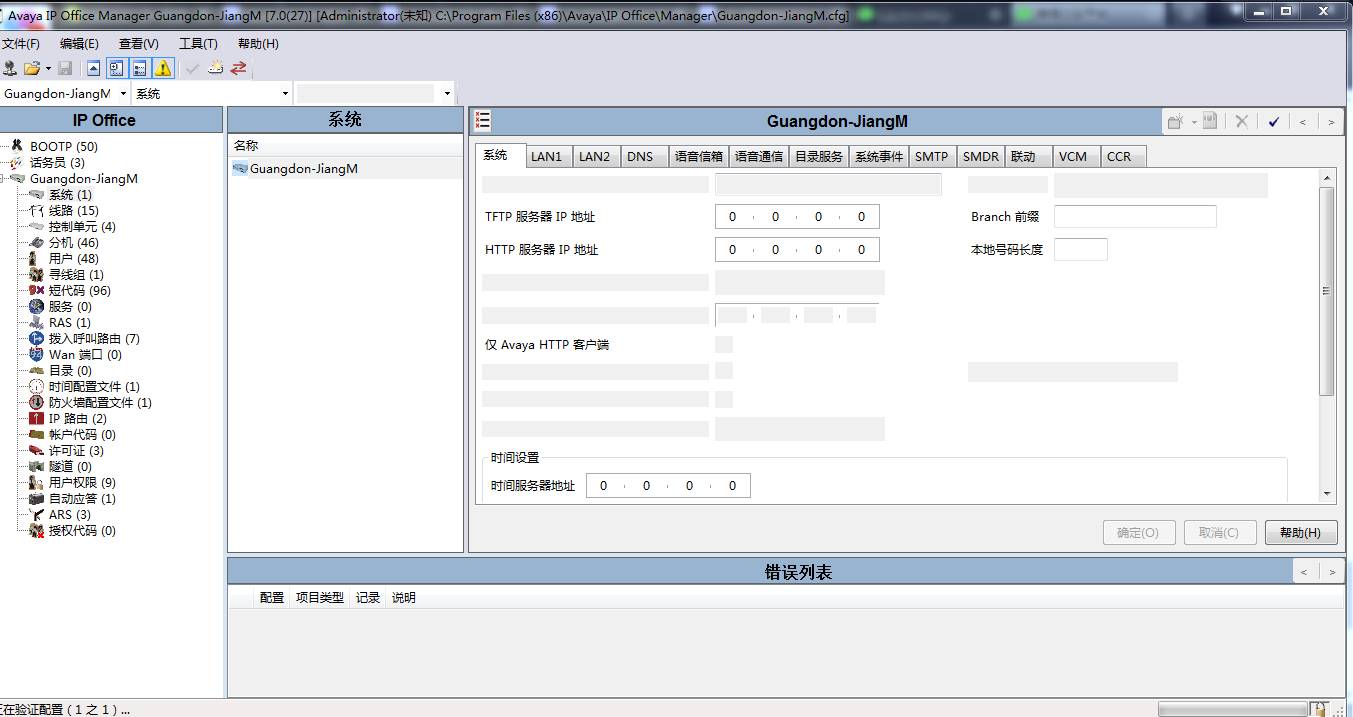The image size is (1353, 717).
Task: Click the open folder configuration file icon
Action: pyautogui.click(x=32, y=68)
